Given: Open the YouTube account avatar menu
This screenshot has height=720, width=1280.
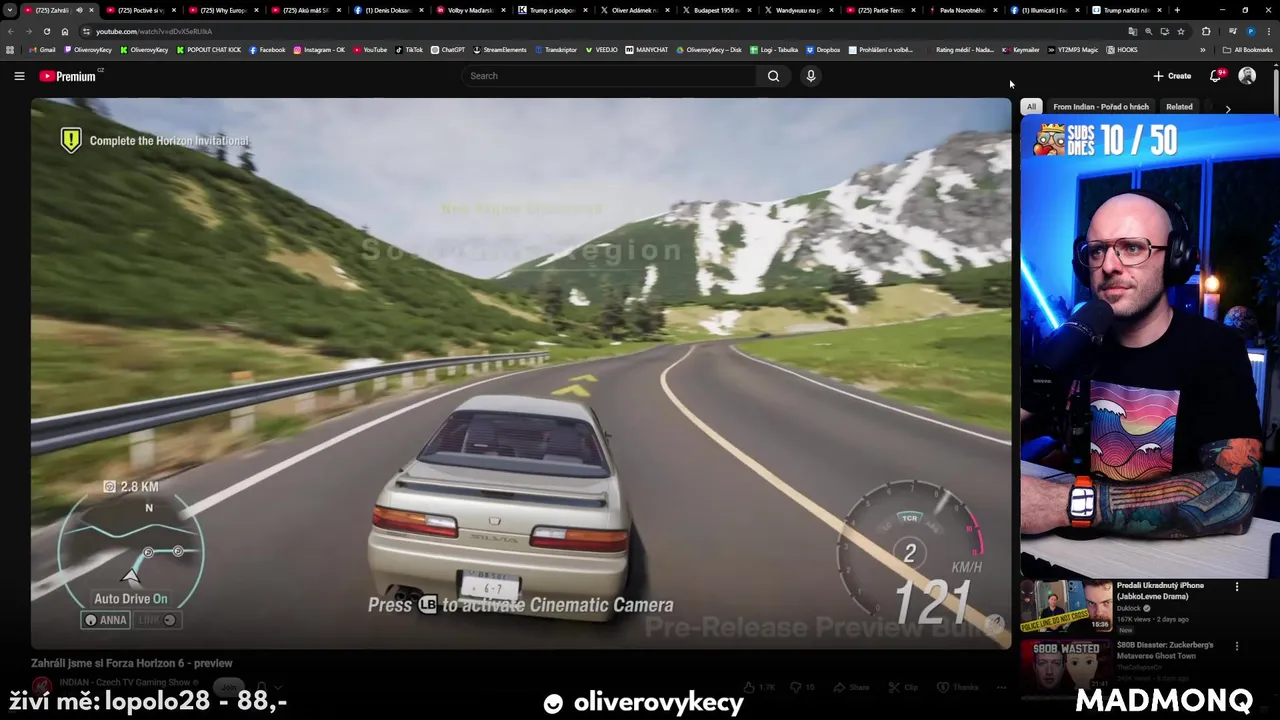Looking at the screenshot, I should pyautogui.click(x=1247, y=76).
